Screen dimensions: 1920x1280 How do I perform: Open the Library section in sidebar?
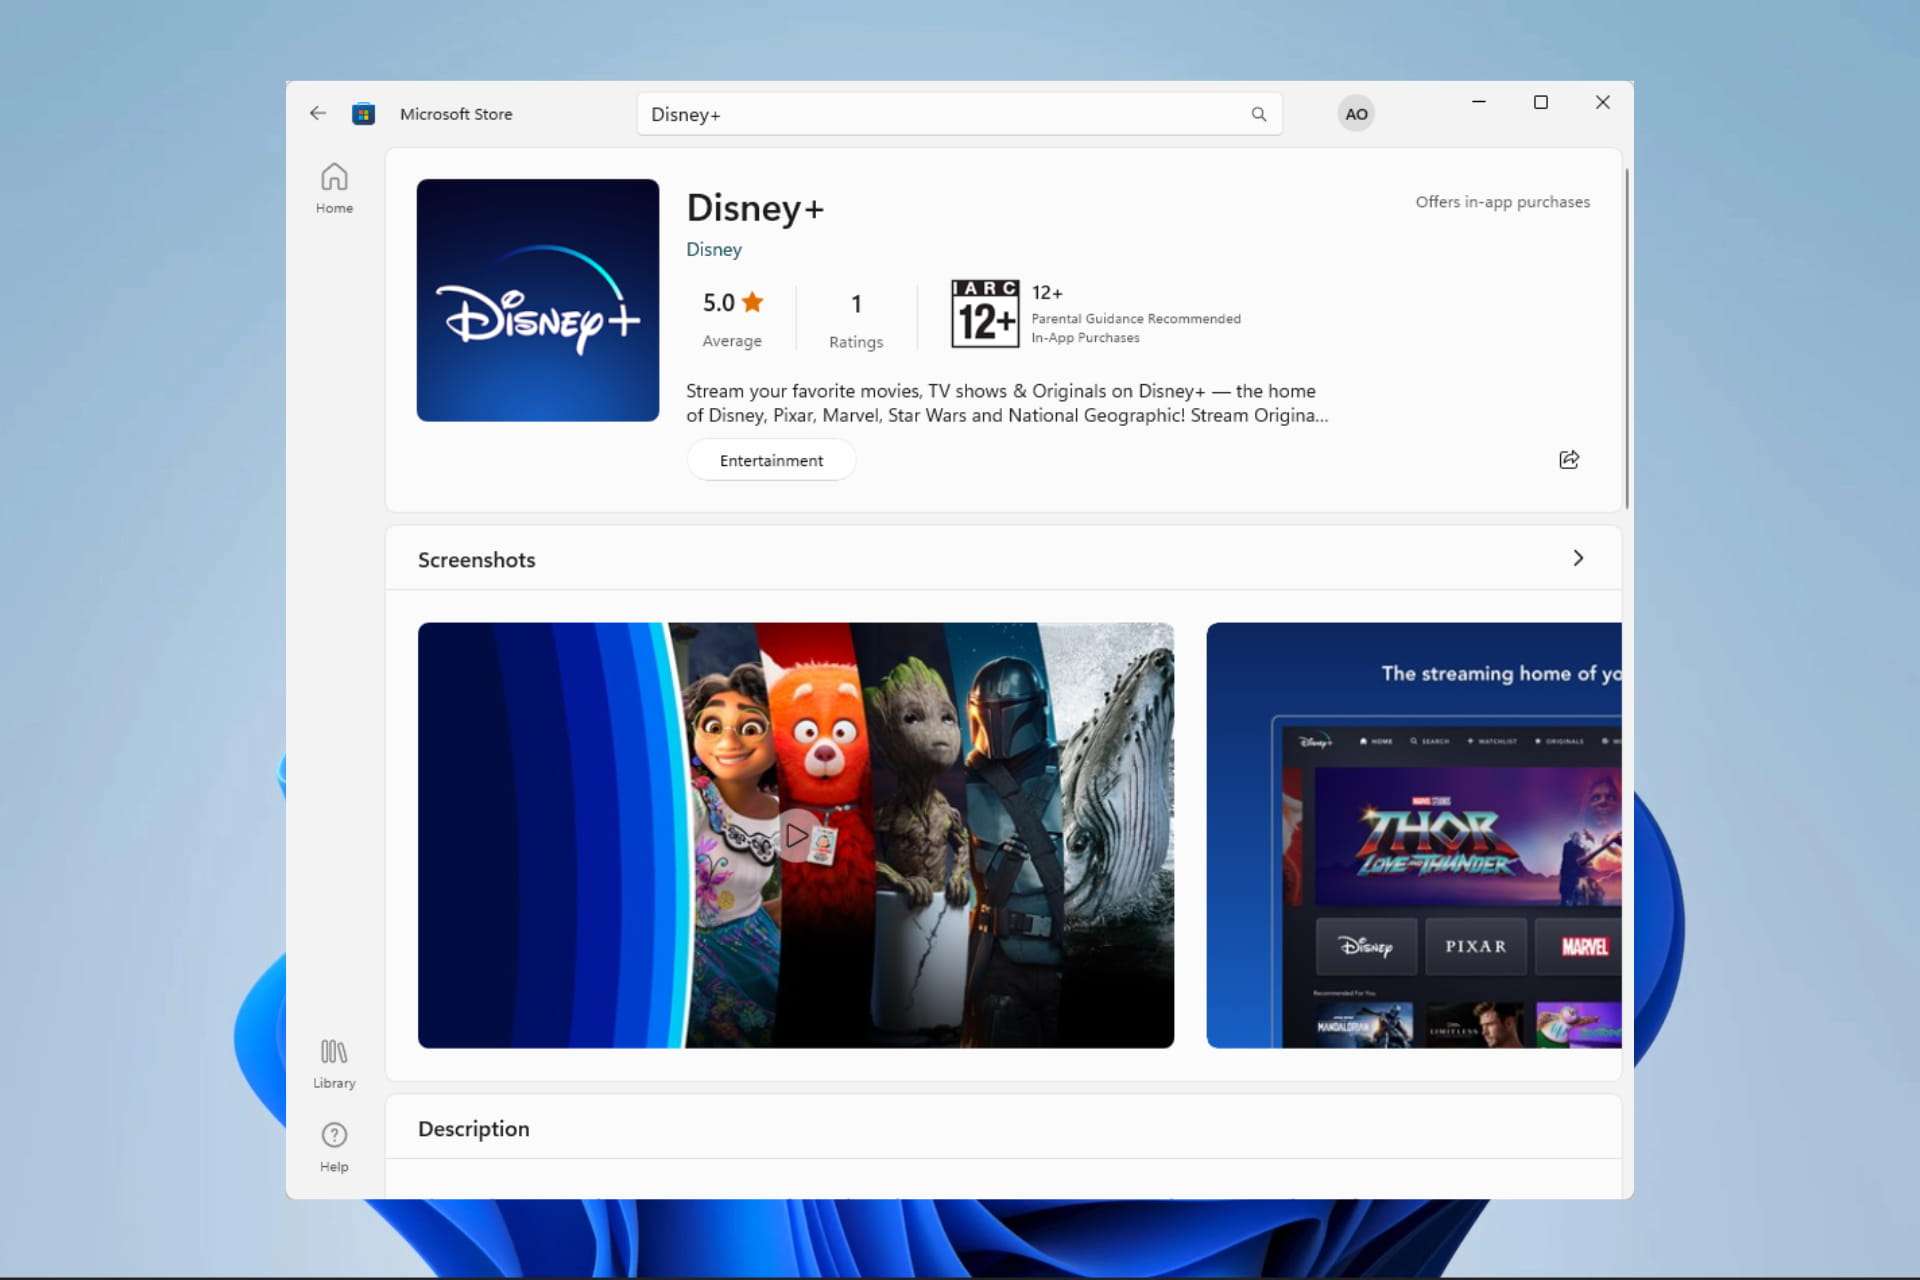[x=334, y=1064]
